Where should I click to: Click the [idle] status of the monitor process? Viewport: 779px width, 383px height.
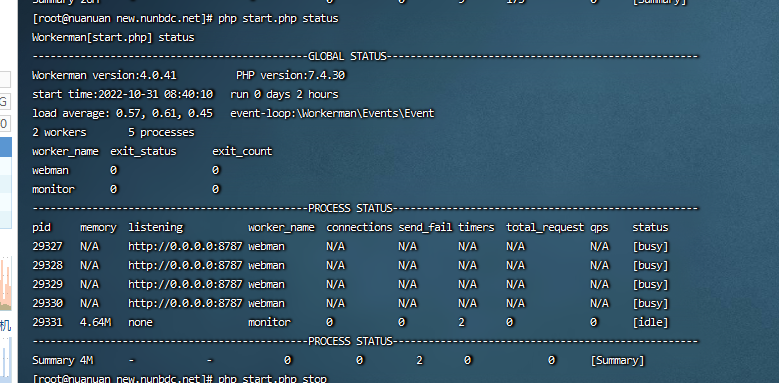coord(650,322)
